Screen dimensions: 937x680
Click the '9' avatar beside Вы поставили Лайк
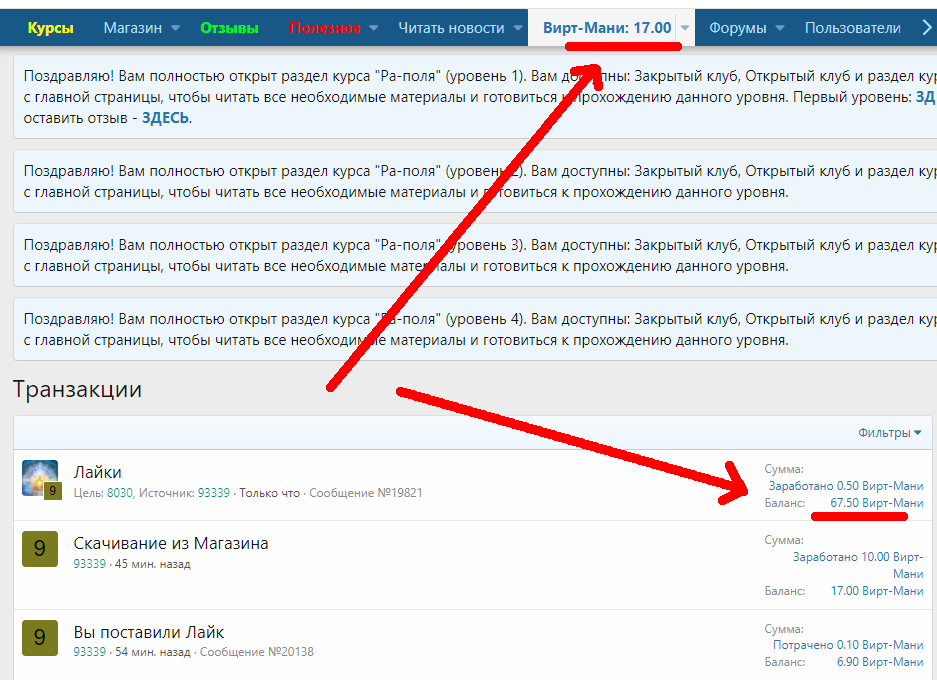pos(40,637)
